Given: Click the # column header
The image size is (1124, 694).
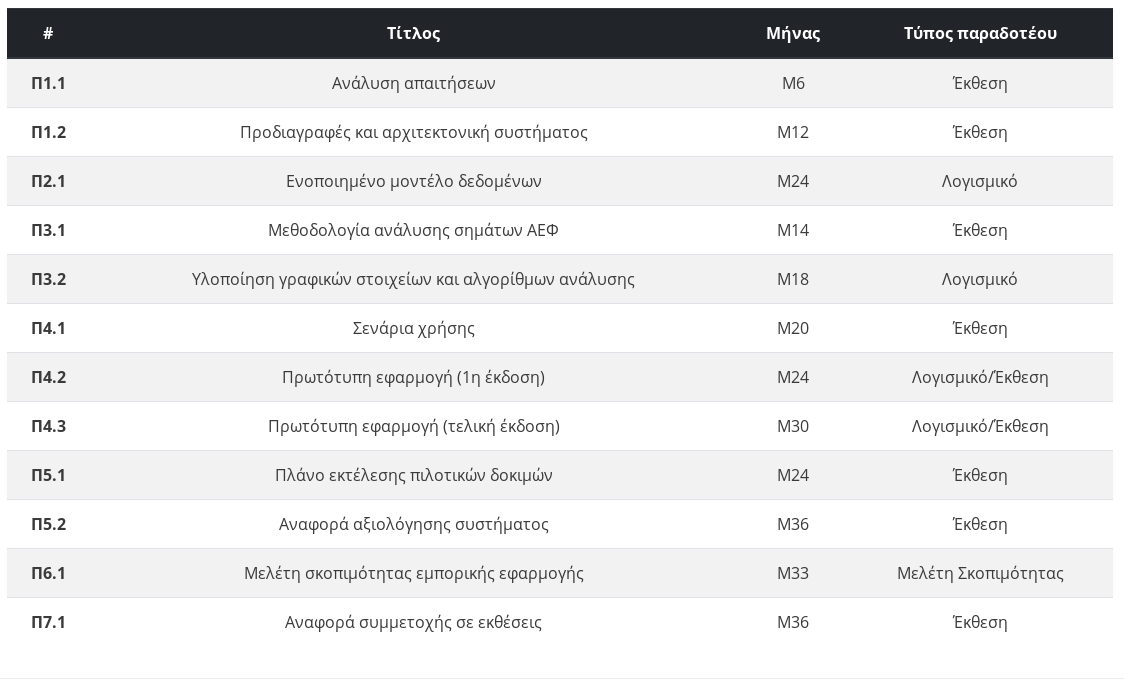Looking at the screenshot, I should [48, 33].
